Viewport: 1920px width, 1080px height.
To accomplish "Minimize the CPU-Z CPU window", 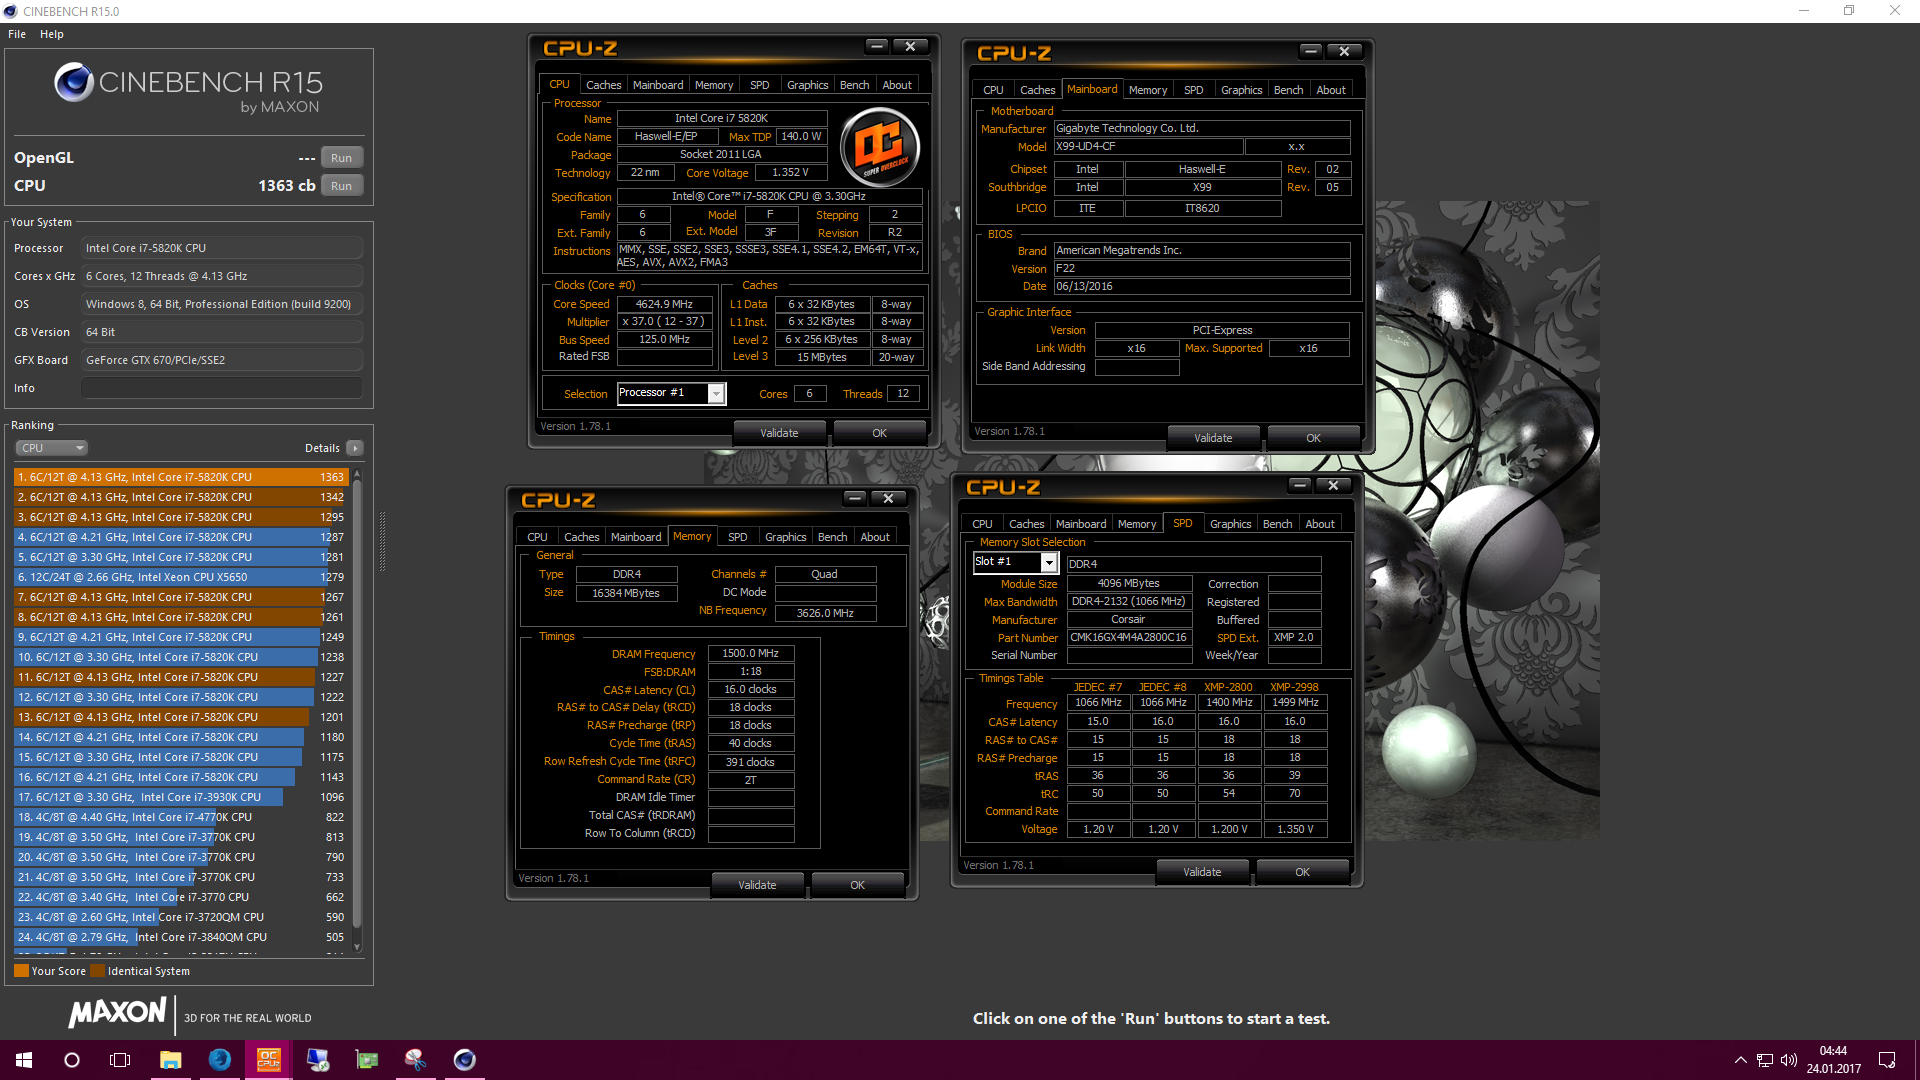I will (877, 46).
